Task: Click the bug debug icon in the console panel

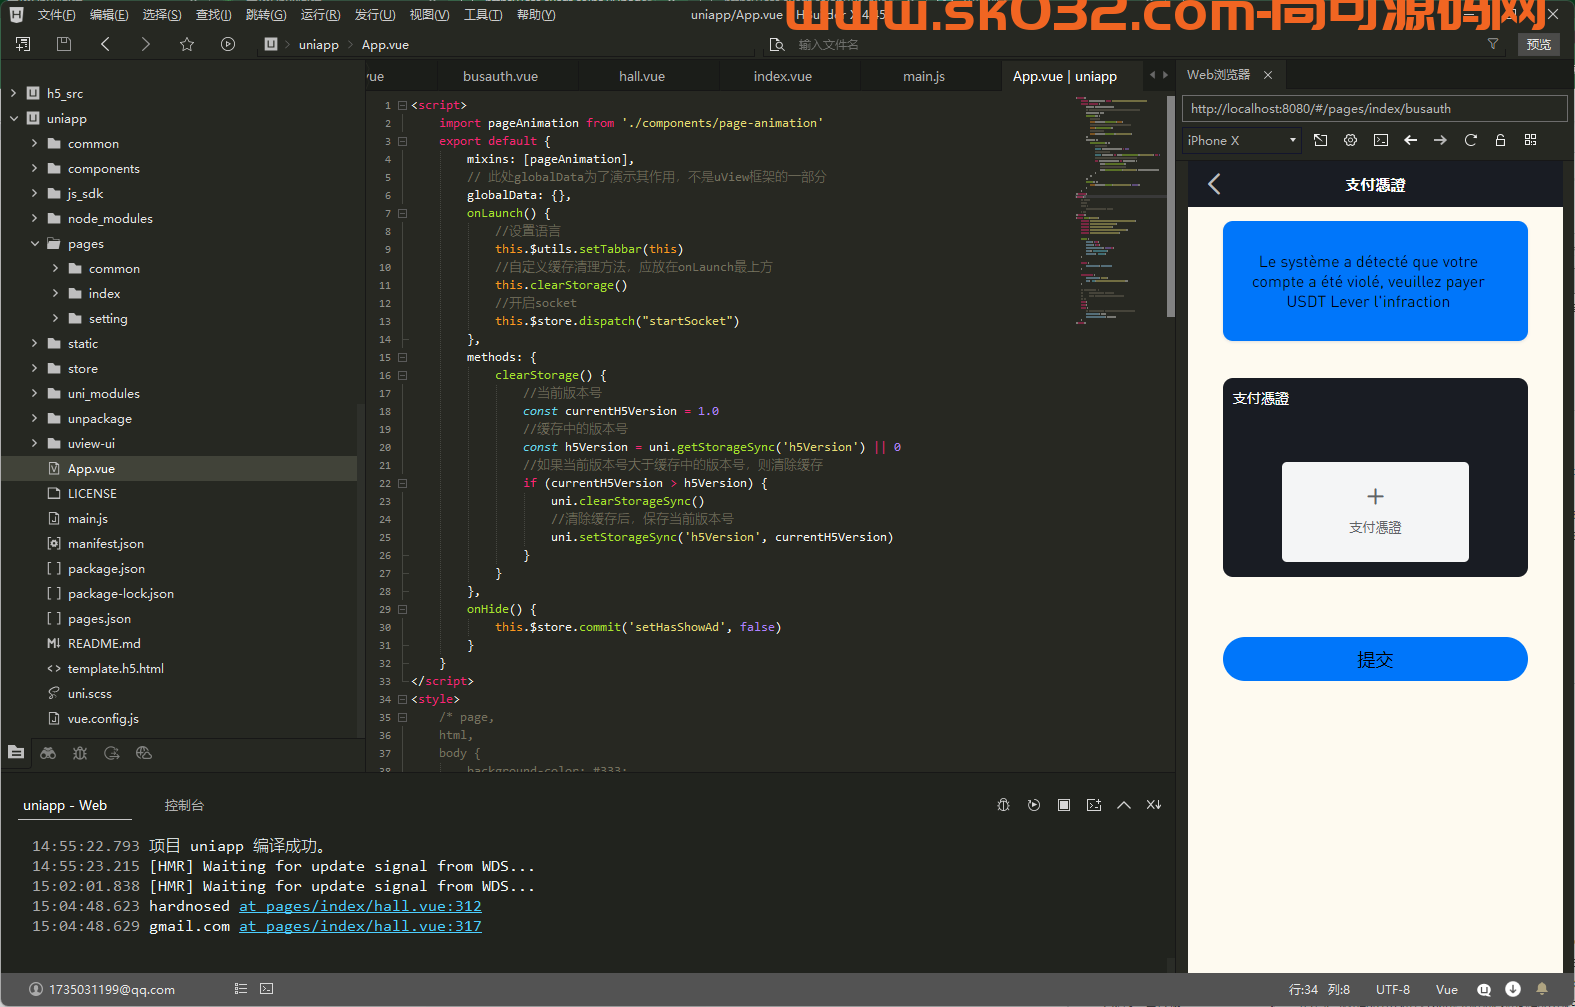Action: point(1003,805)
